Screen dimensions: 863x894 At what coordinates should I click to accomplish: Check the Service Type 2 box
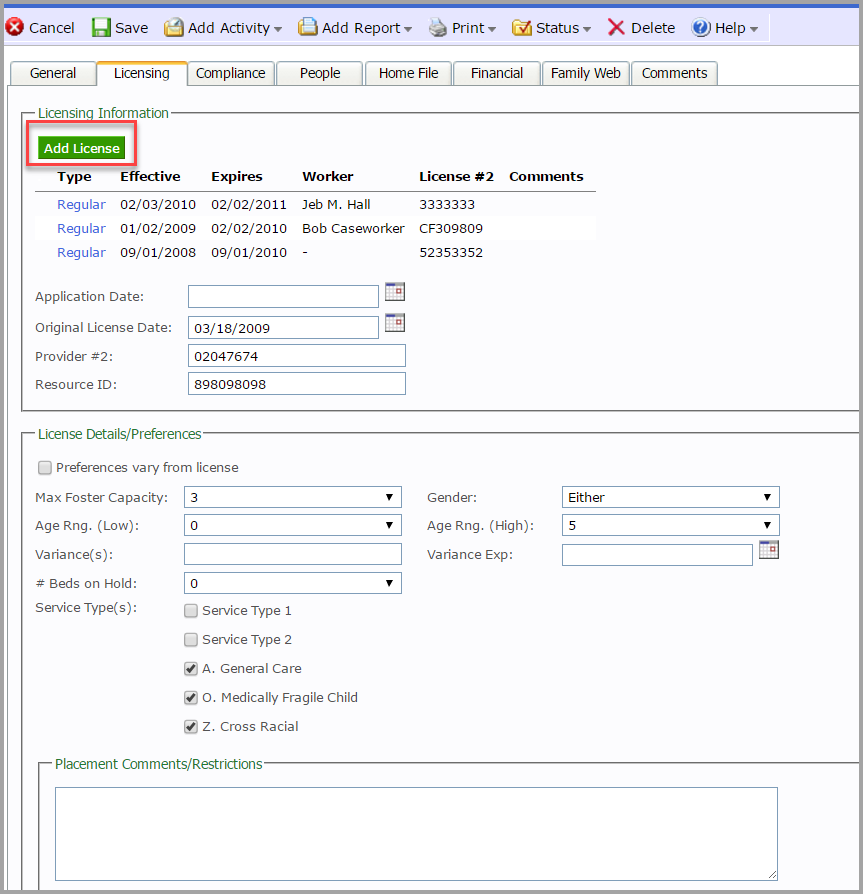191,640
